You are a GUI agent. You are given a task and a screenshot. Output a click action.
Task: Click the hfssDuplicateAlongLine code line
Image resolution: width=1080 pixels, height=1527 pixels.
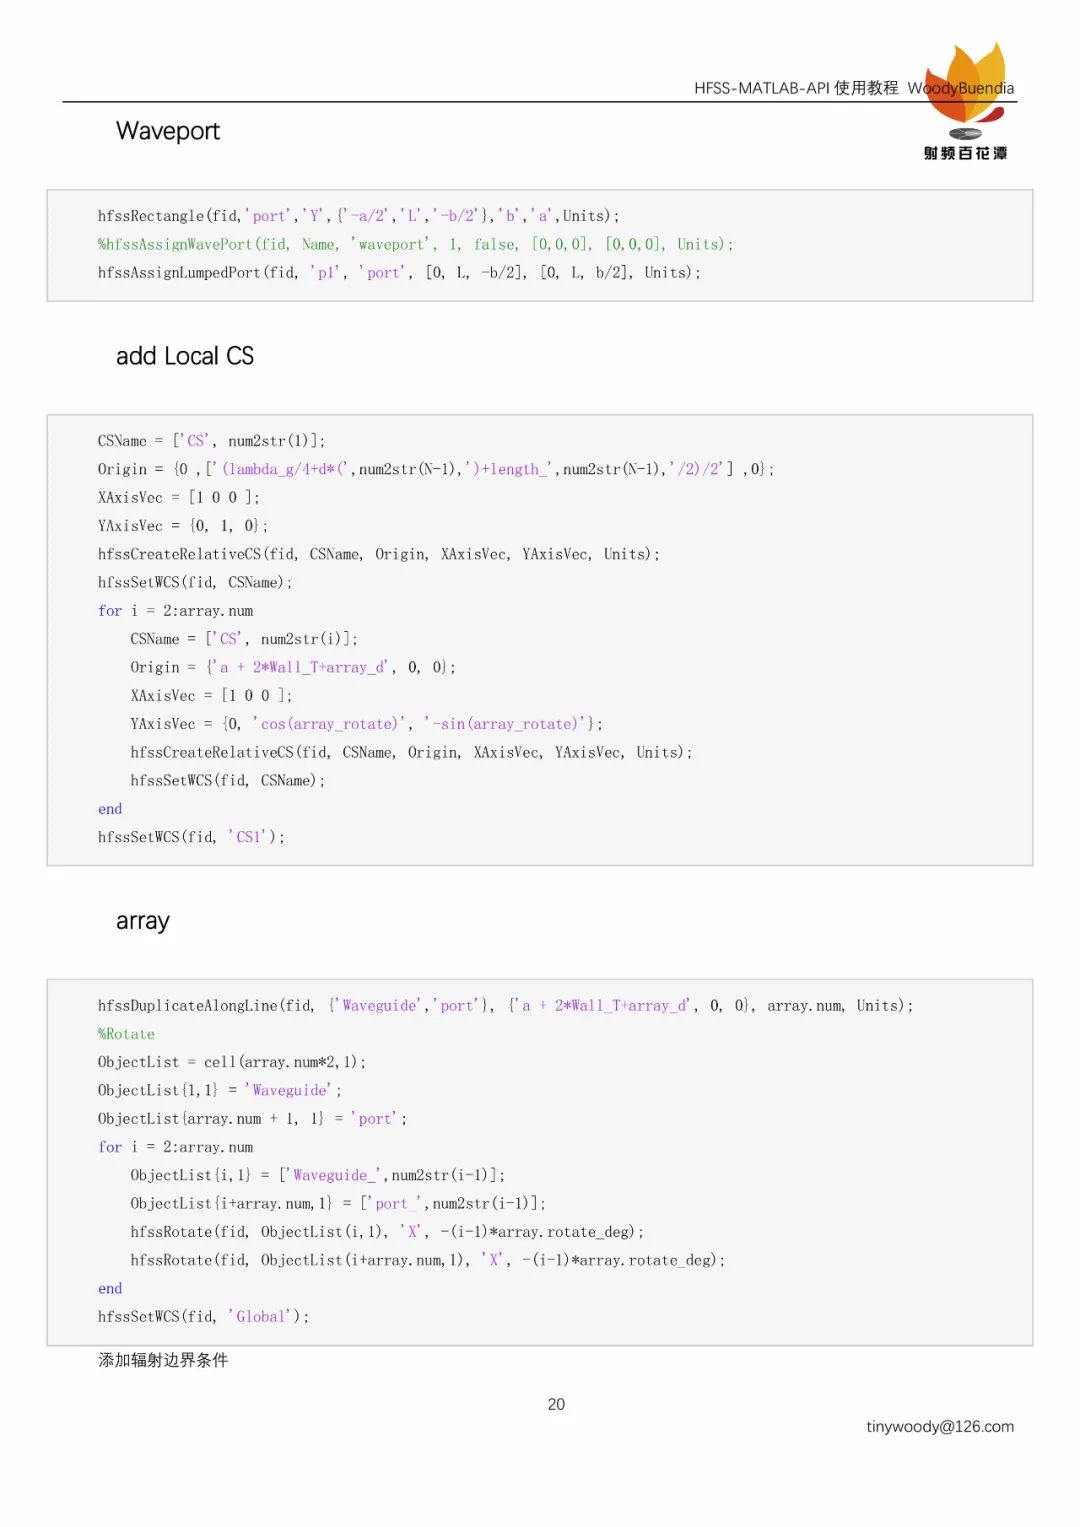tap(505, 1006)
